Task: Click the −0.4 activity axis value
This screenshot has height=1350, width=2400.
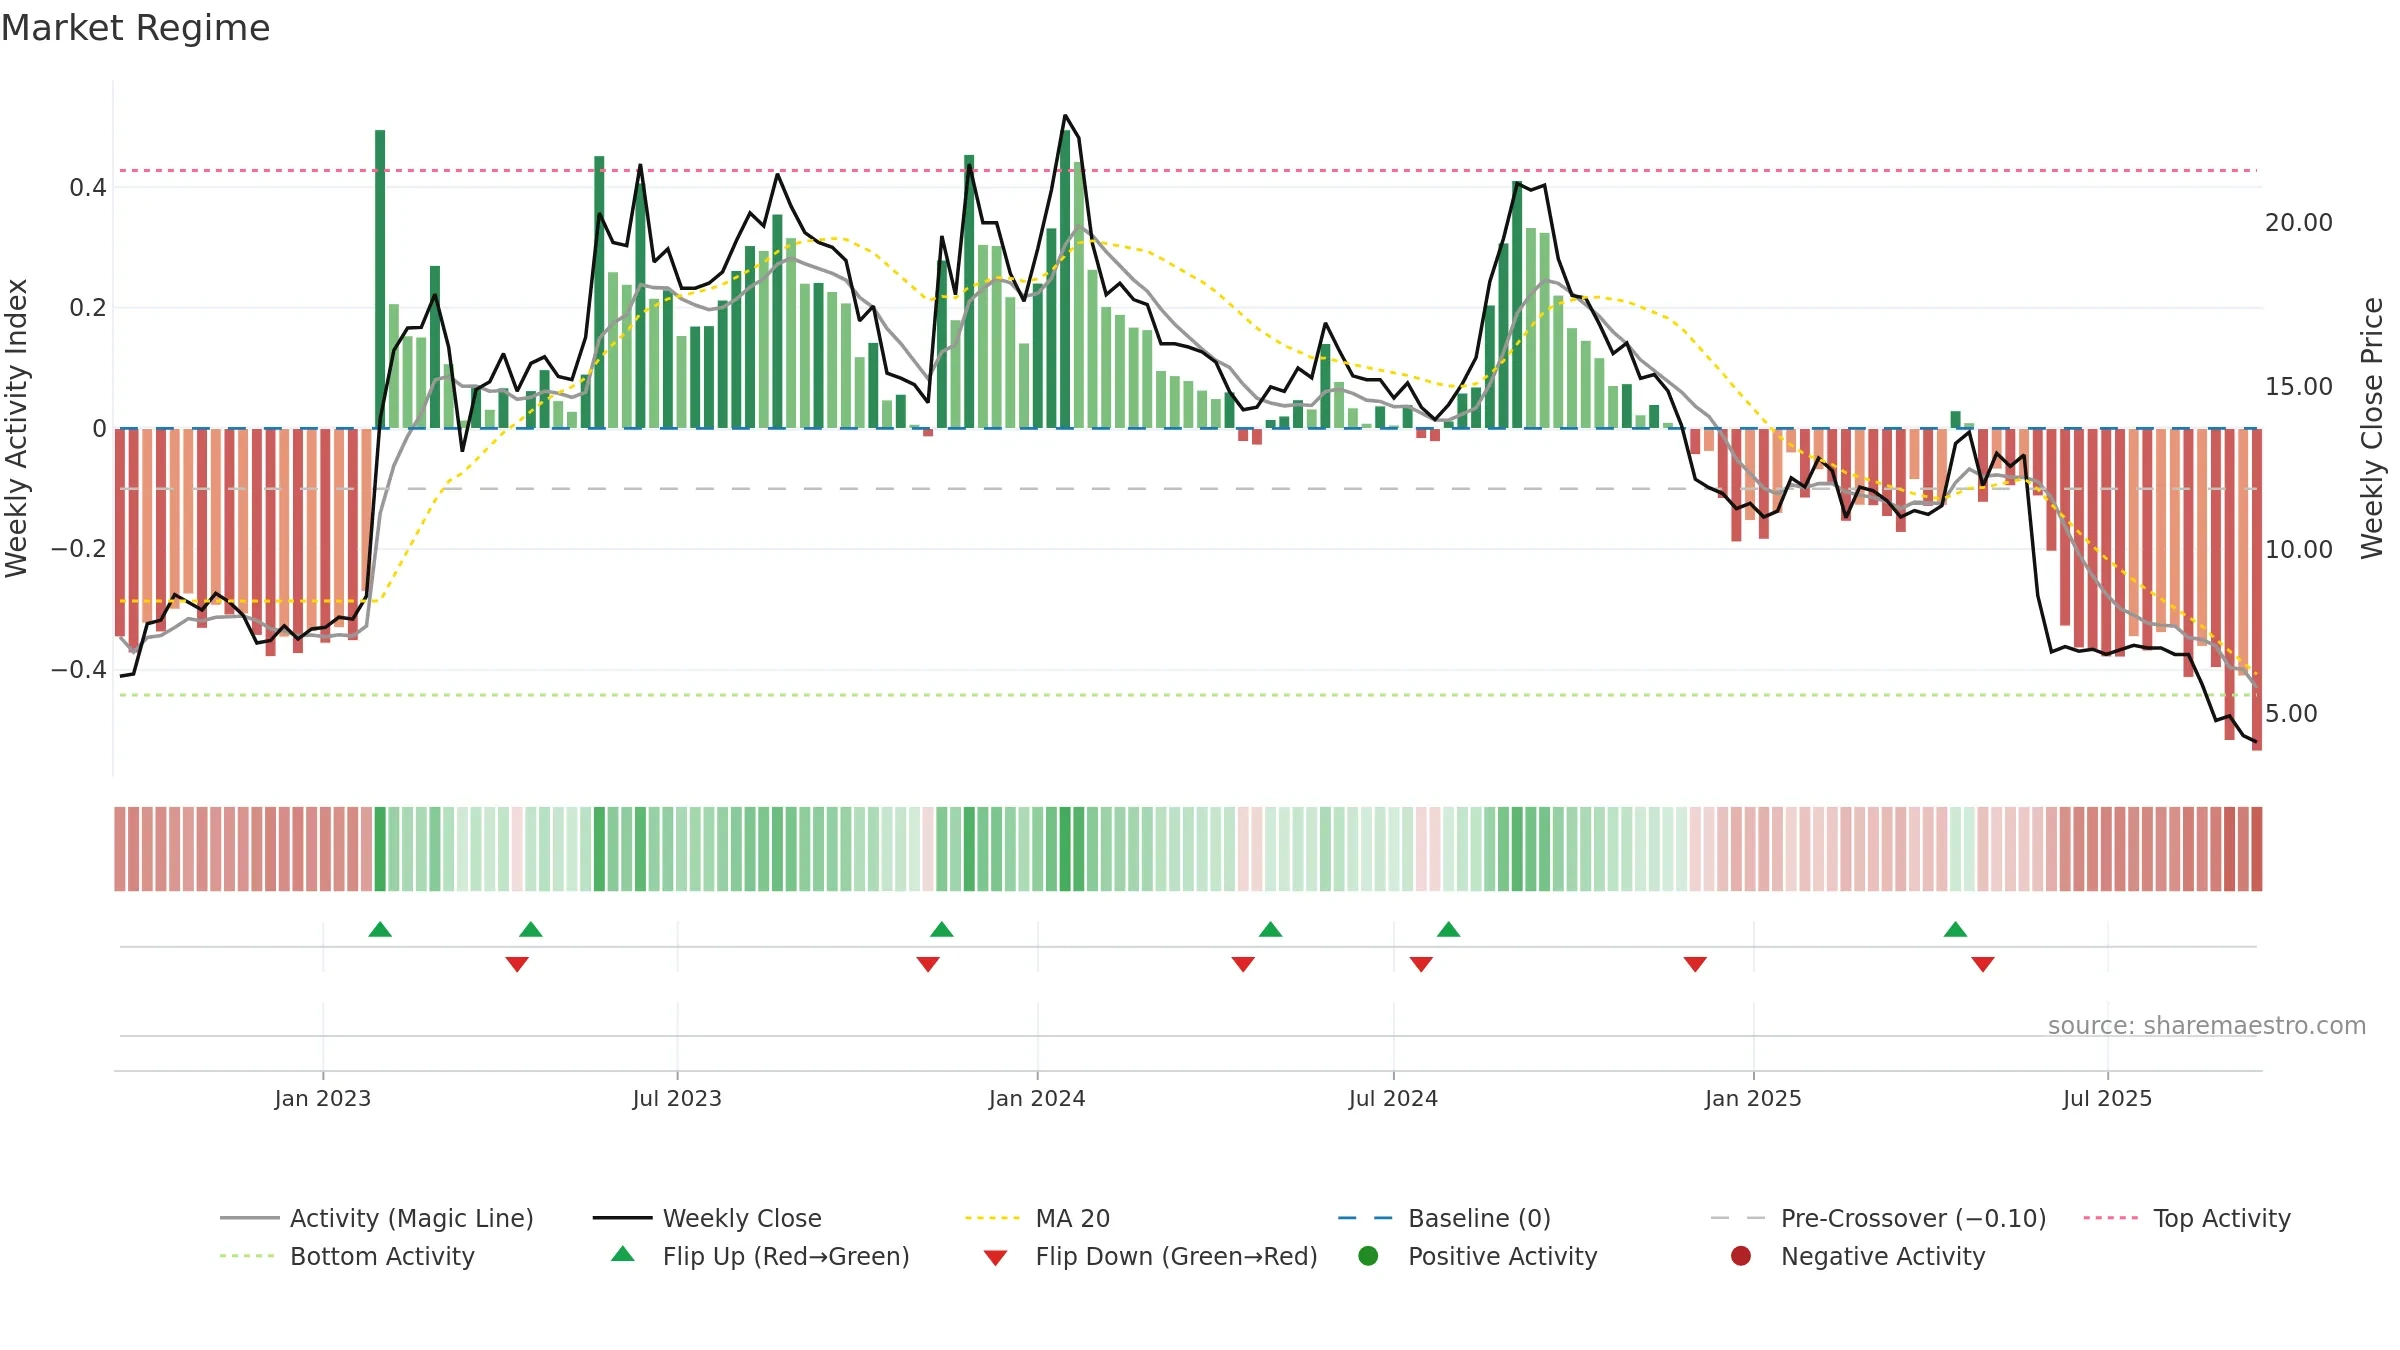Action: coord(79,669)
